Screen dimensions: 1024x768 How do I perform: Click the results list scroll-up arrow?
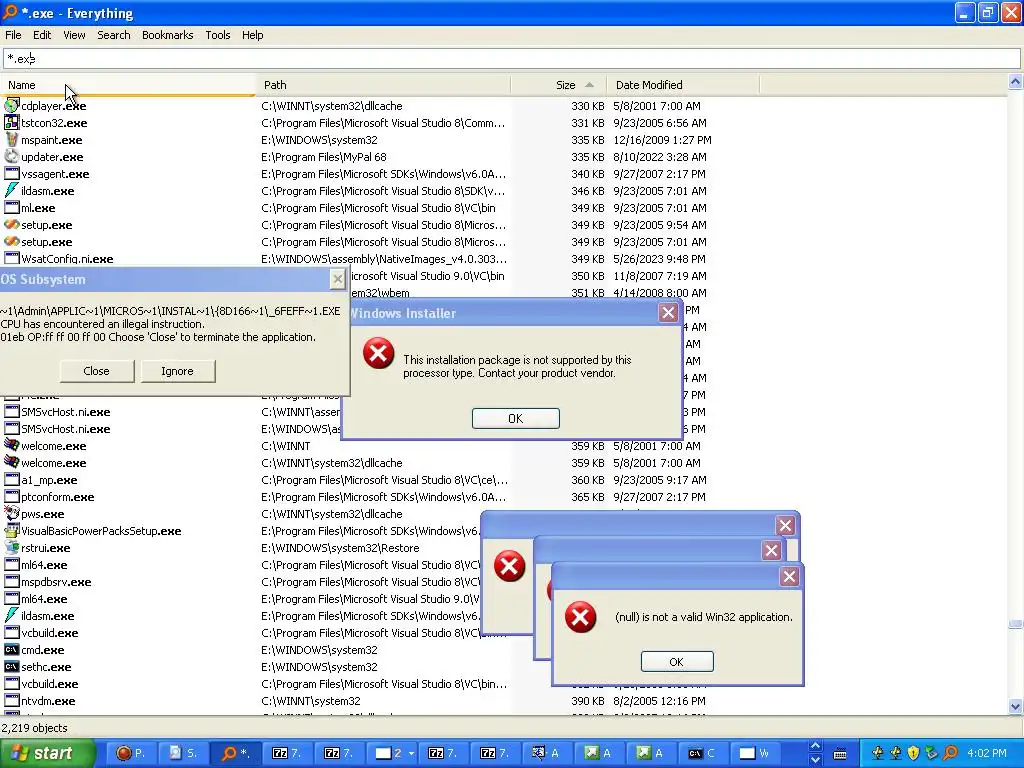click(x=1015, y=82)
